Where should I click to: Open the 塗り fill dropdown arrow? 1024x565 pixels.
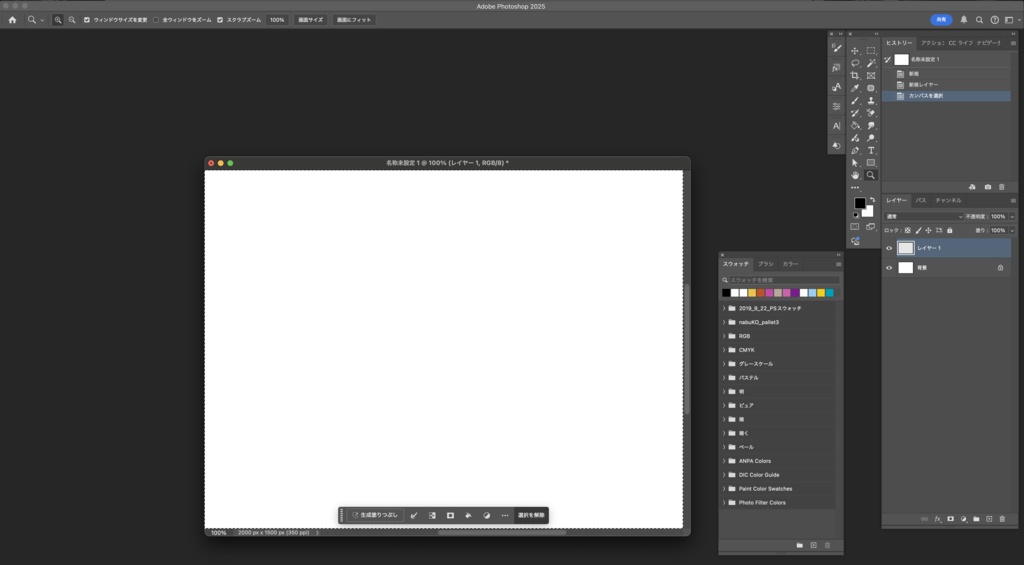tap(1012, 231)
